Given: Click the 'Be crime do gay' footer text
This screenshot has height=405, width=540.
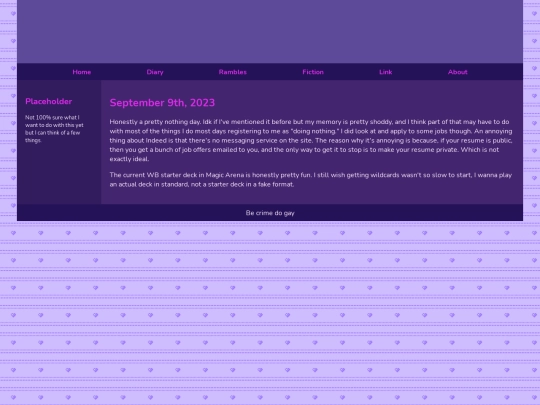Looking at the screenshot, I should point(270,213).
